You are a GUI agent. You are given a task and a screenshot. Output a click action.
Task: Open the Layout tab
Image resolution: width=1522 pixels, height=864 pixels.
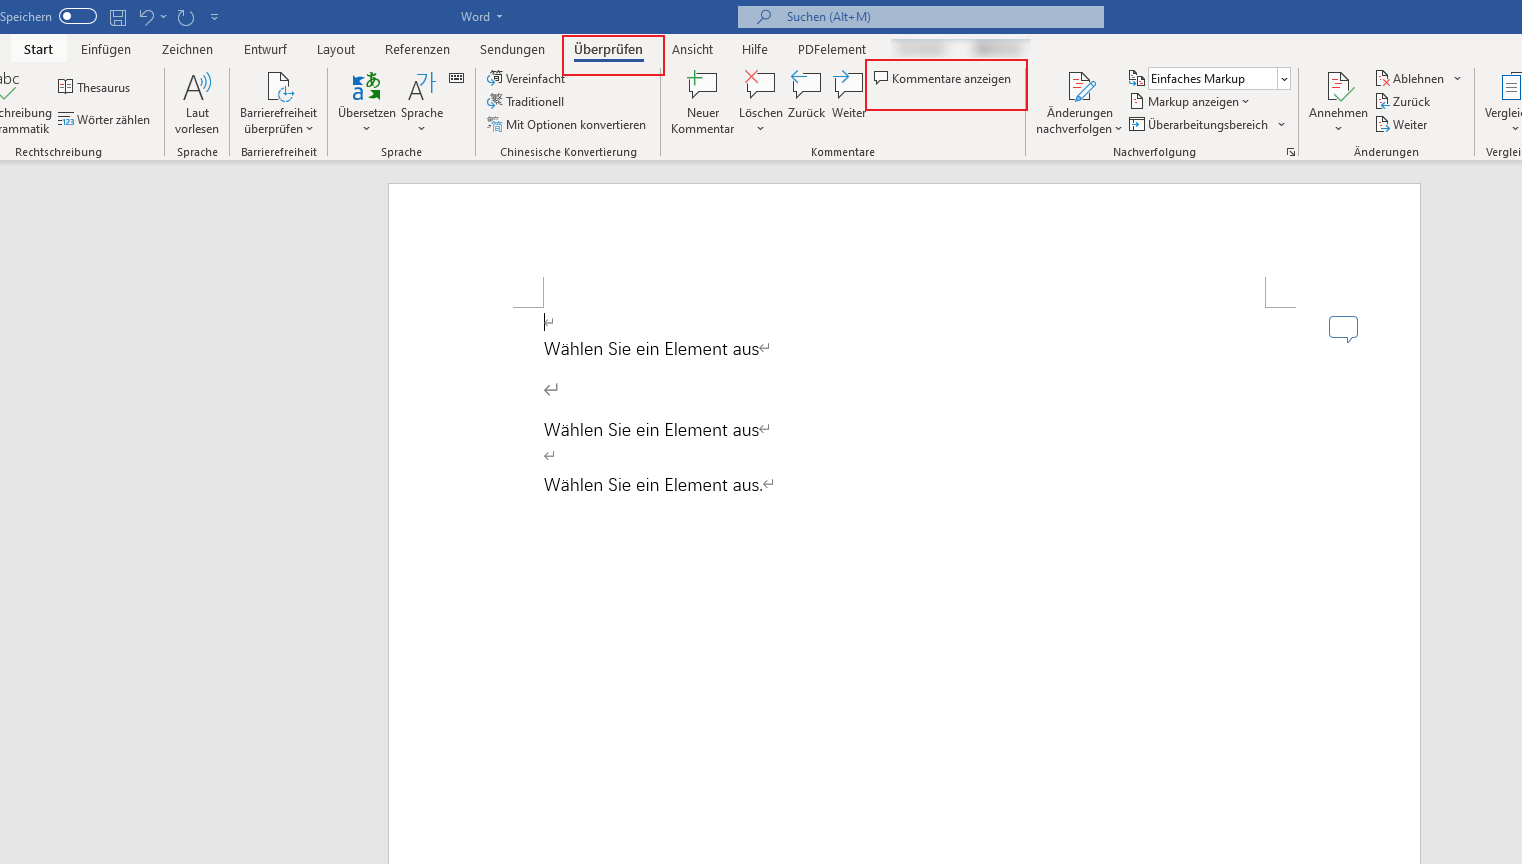point(336,49)
